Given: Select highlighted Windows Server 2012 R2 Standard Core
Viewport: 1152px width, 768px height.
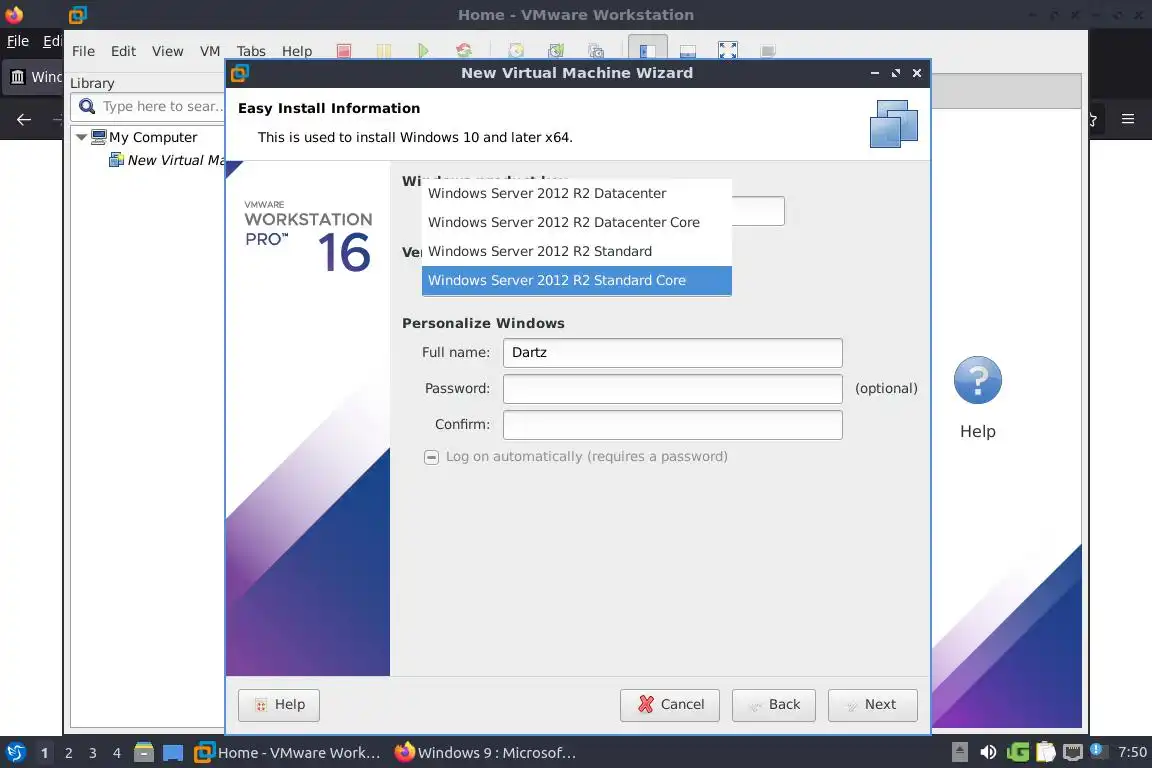Looking at the screenshot, I should click(x=576, y=280).
